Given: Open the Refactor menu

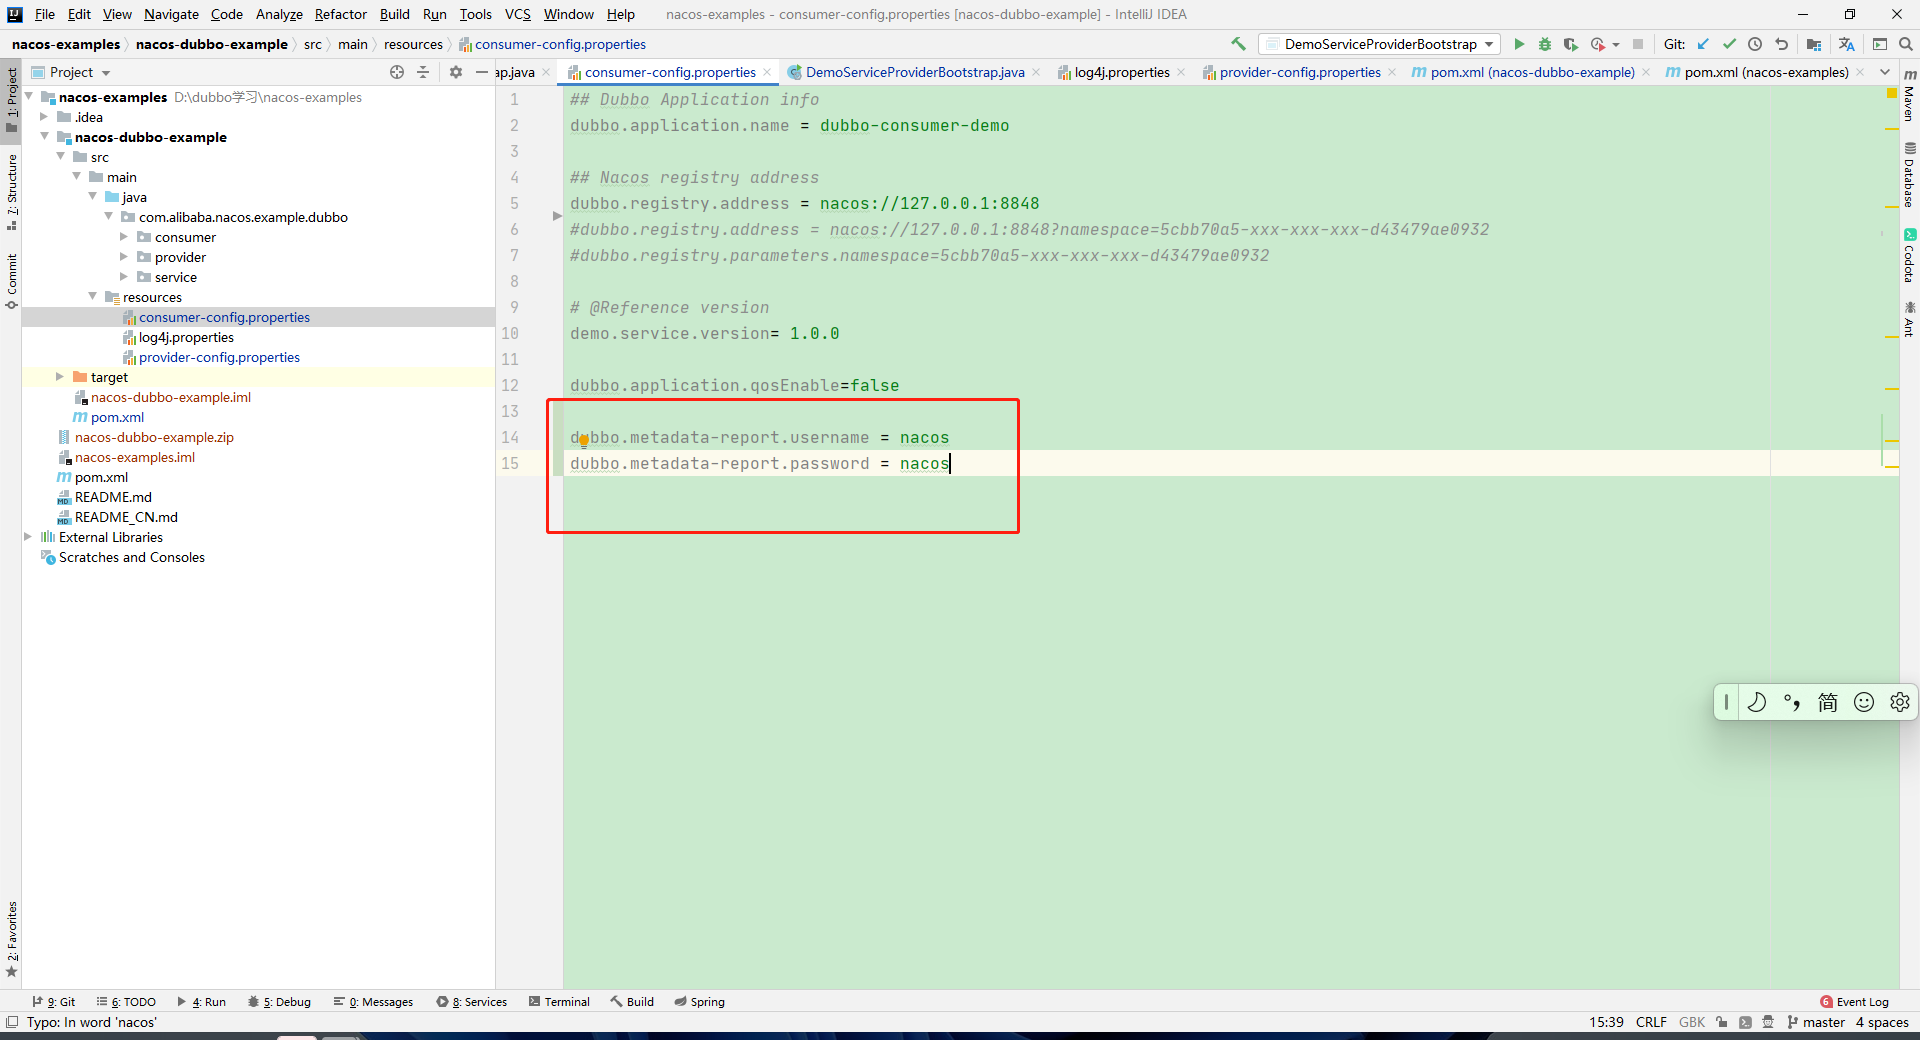Looking at the screenshot, I should [341, 14].
